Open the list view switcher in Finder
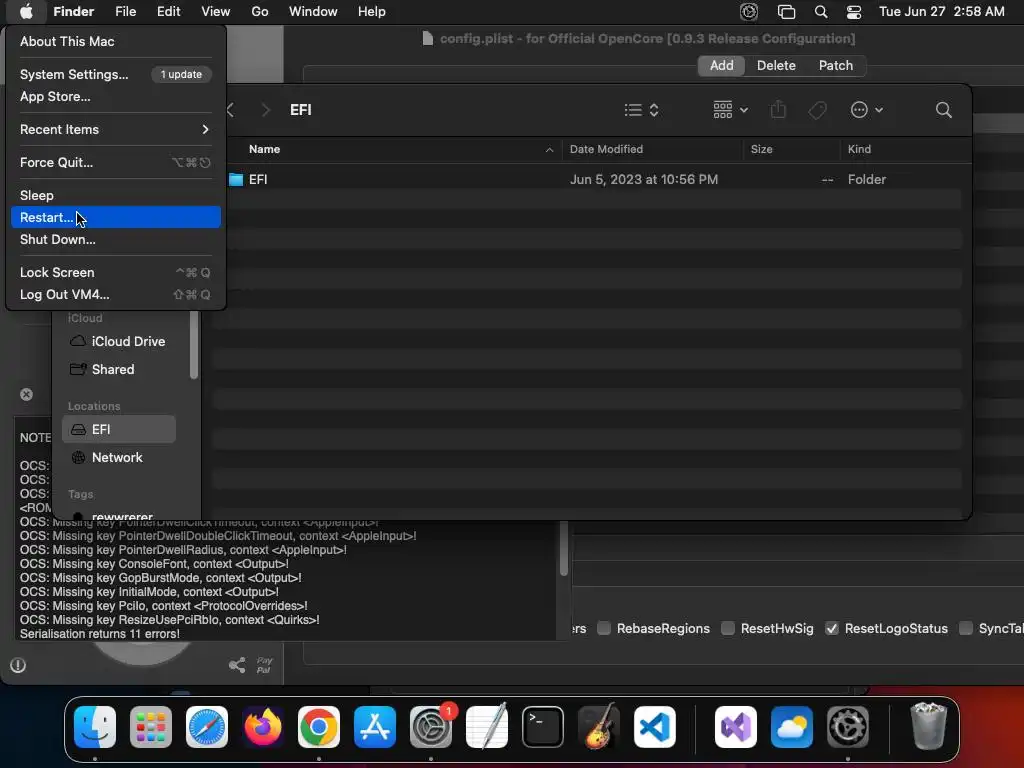This screenshot has height=768, width=1024. pos(641,110)
